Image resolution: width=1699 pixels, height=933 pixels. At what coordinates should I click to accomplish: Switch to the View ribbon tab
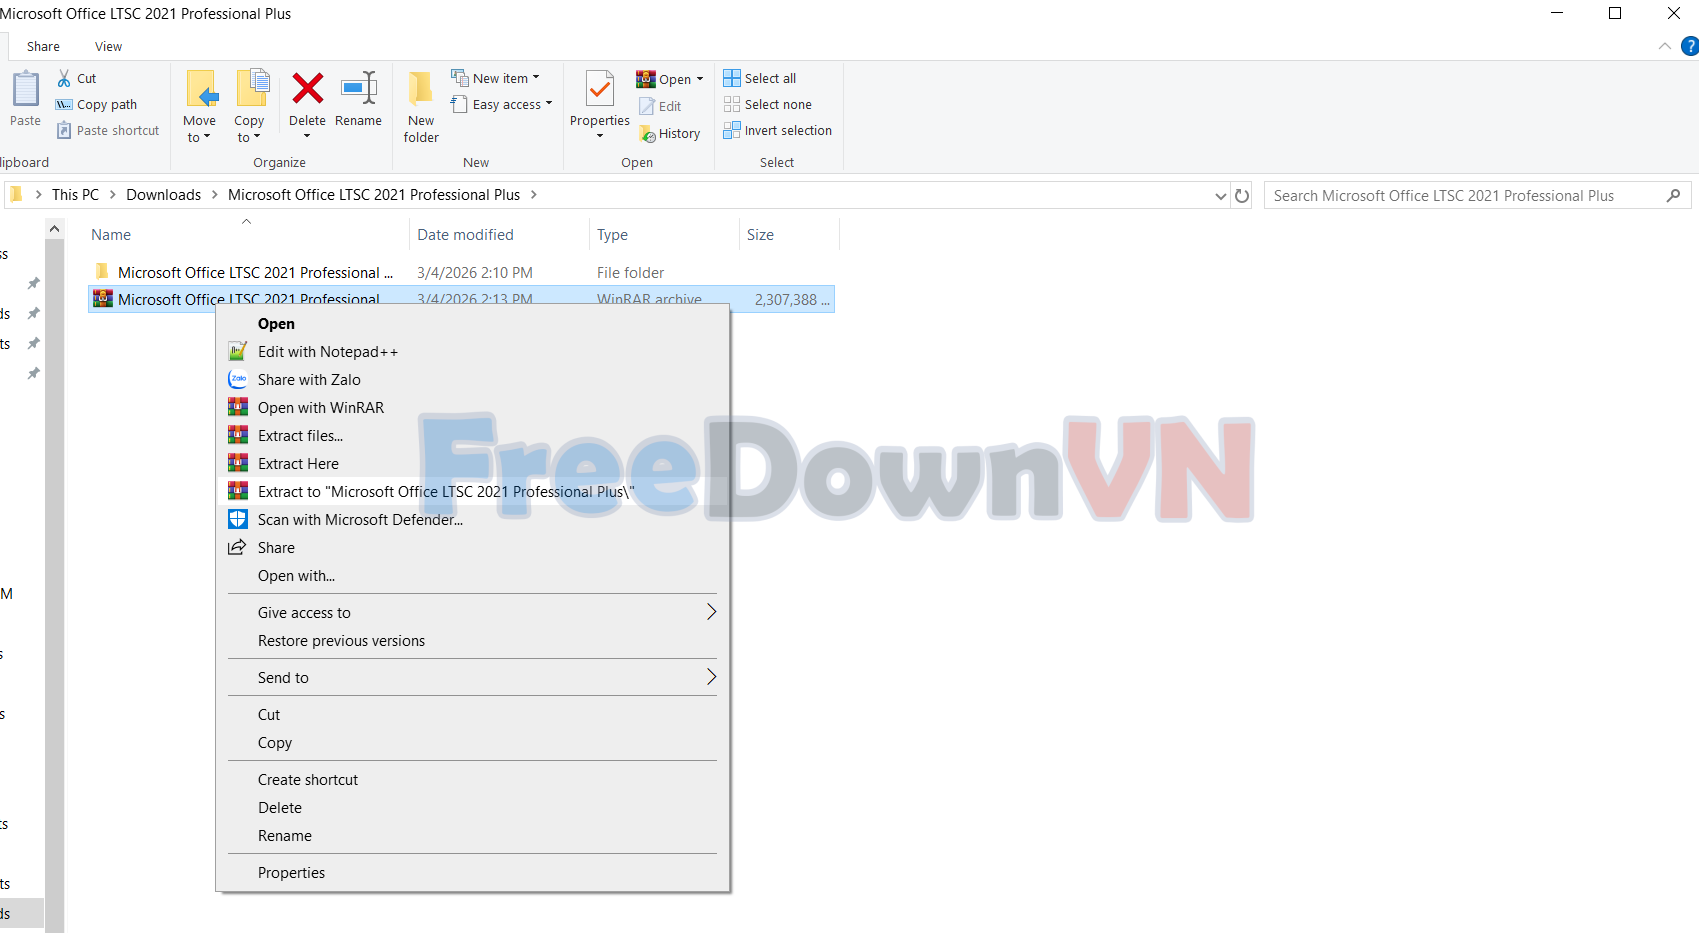108,46
